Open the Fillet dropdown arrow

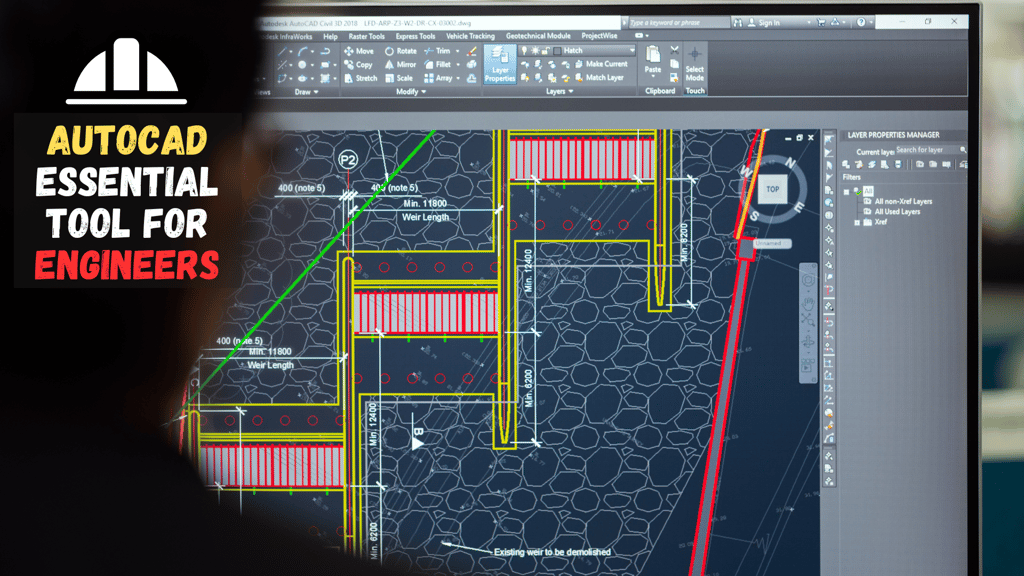click(458, 65)
